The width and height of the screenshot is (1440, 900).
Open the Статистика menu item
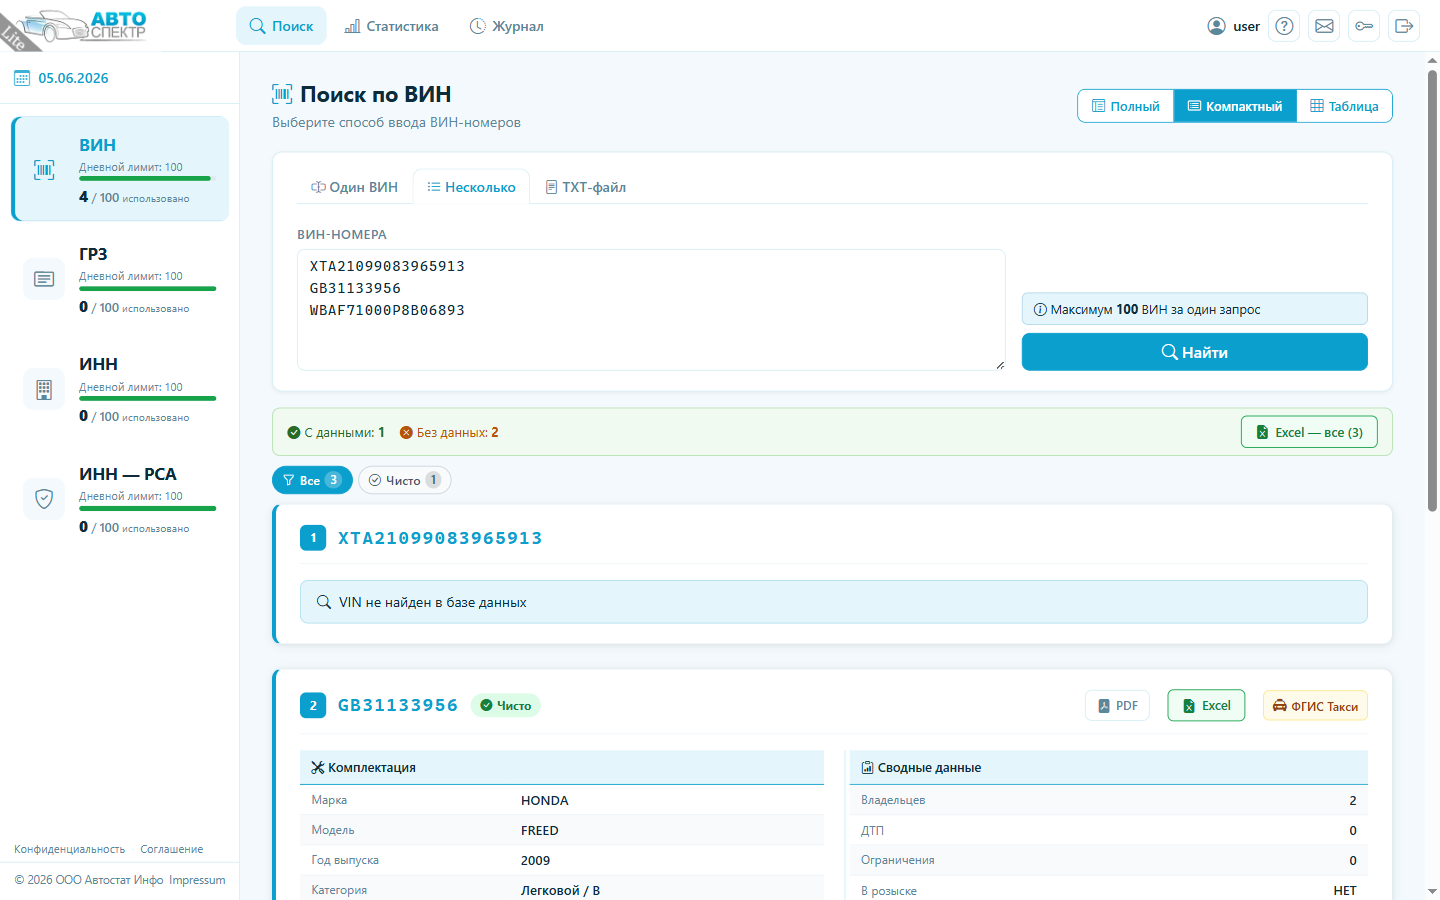[391, 26]
